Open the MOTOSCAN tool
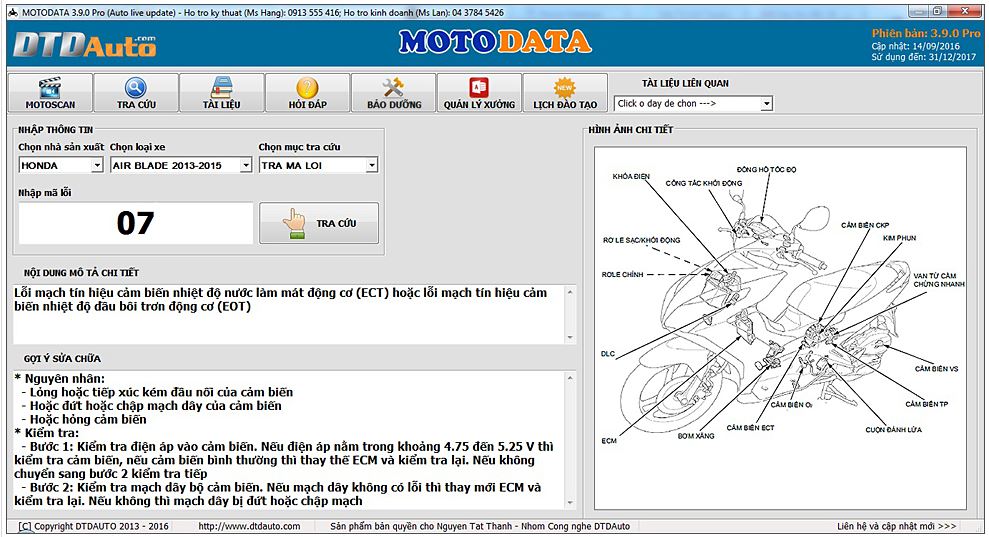This screenshot has height=537, width=989. (x=50, y=93)
